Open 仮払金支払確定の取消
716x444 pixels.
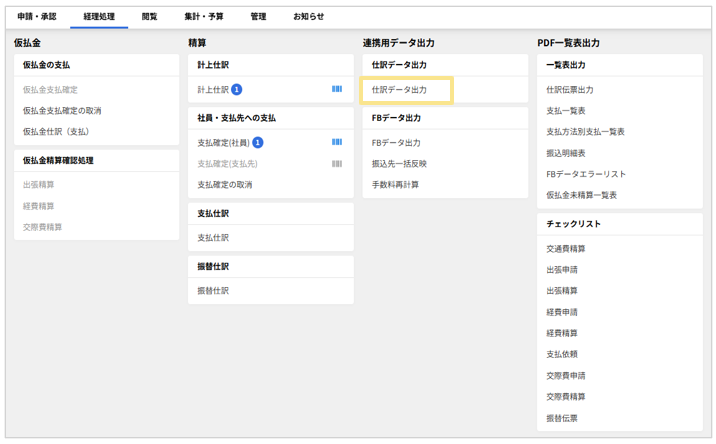click(x=62, y=111)
